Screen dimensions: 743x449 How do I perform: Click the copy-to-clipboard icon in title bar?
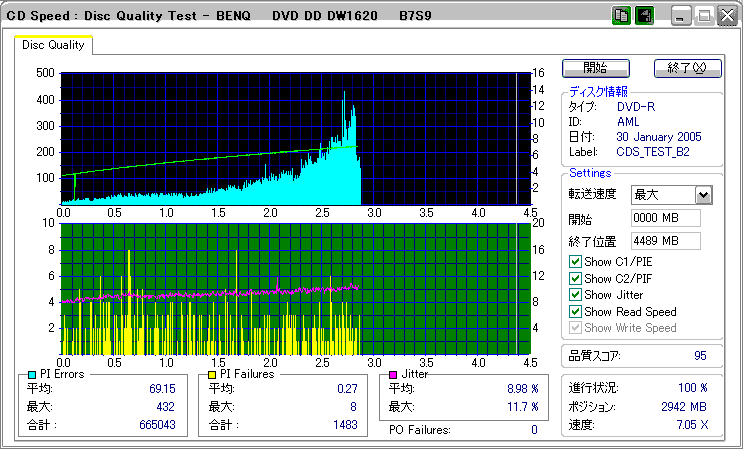pos(621,17)
